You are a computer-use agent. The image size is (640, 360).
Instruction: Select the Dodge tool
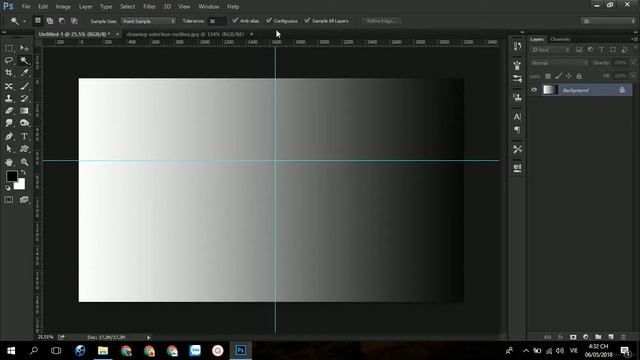(x=24, y=123)
